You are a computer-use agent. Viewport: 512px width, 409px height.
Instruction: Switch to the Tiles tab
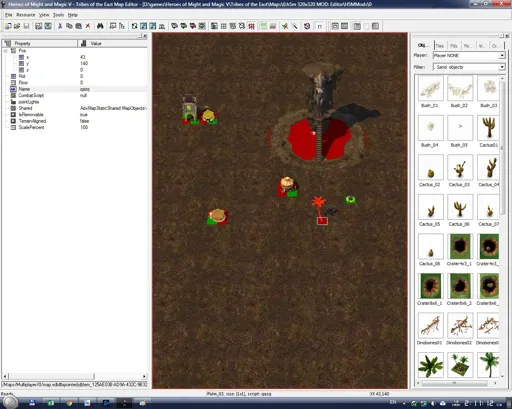[440, 46]
